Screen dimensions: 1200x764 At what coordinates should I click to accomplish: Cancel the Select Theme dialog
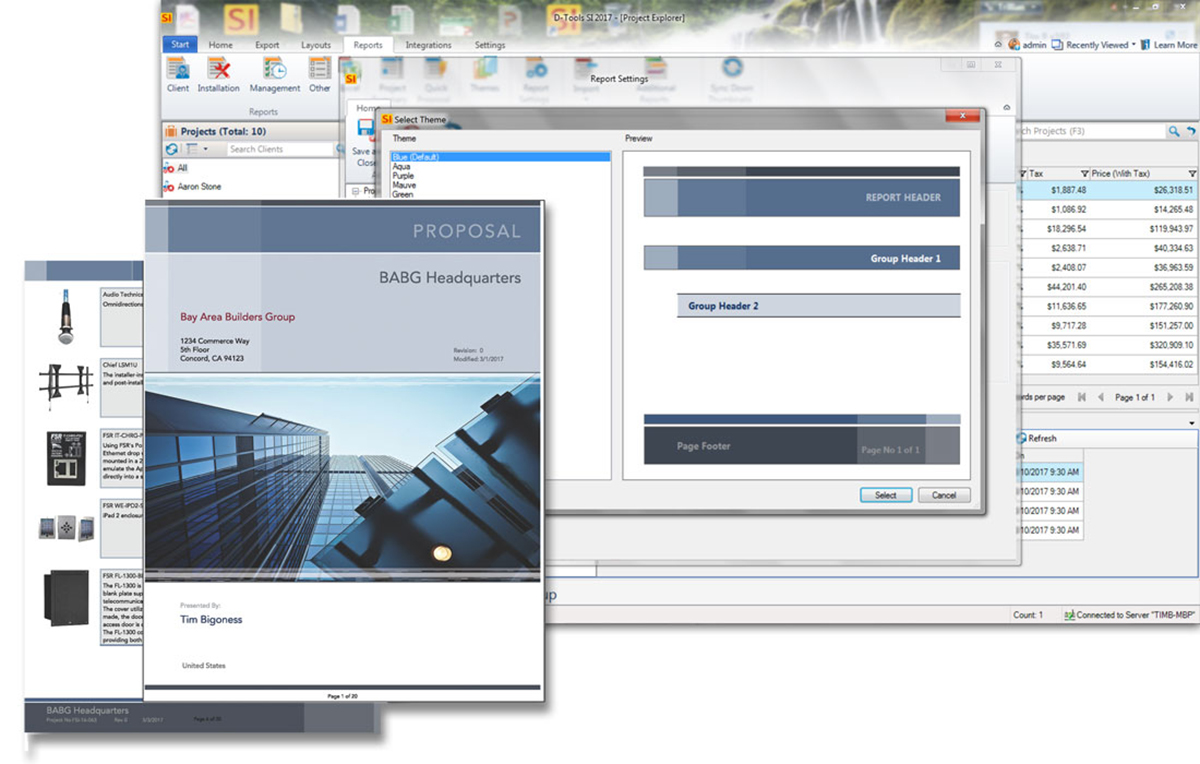944,495
